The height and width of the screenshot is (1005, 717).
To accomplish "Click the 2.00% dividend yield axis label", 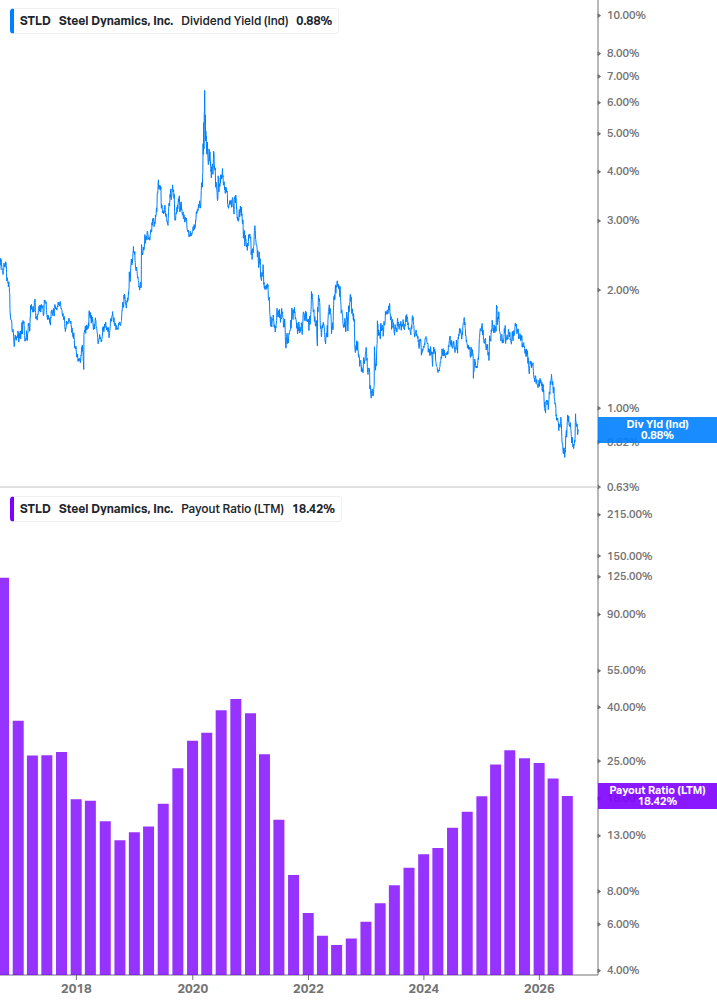I will 623,290.
